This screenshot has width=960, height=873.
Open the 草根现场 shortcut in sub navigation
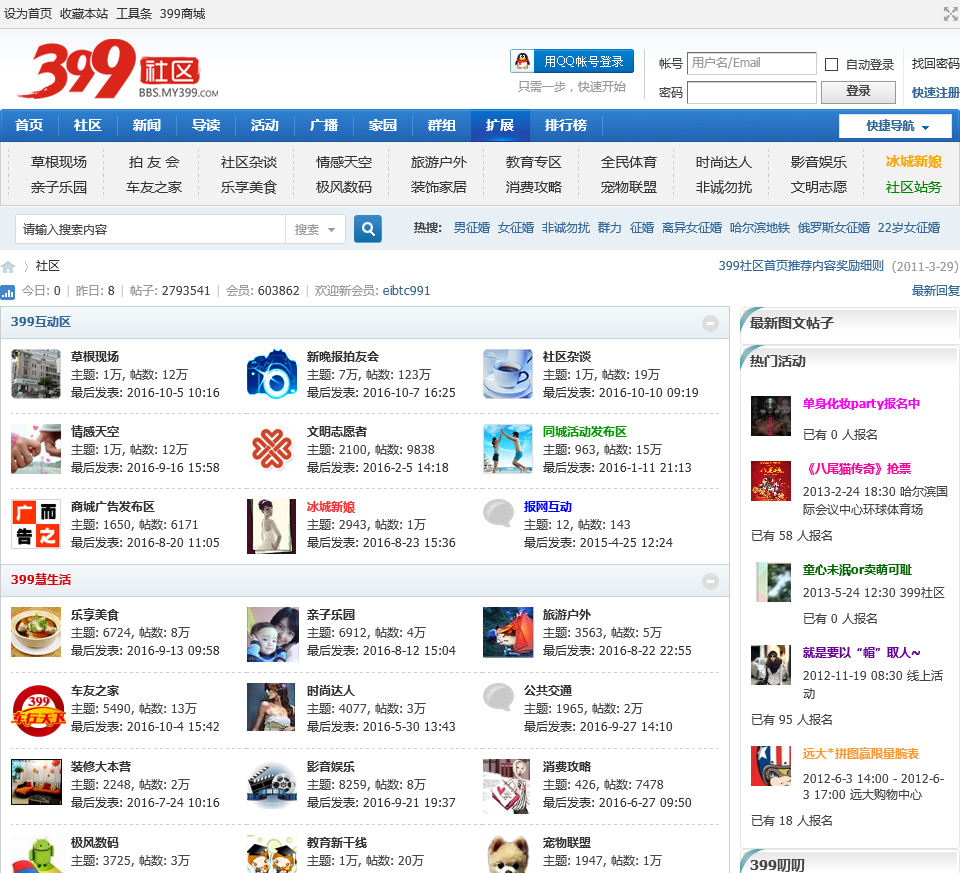click(x=59, y=162)
